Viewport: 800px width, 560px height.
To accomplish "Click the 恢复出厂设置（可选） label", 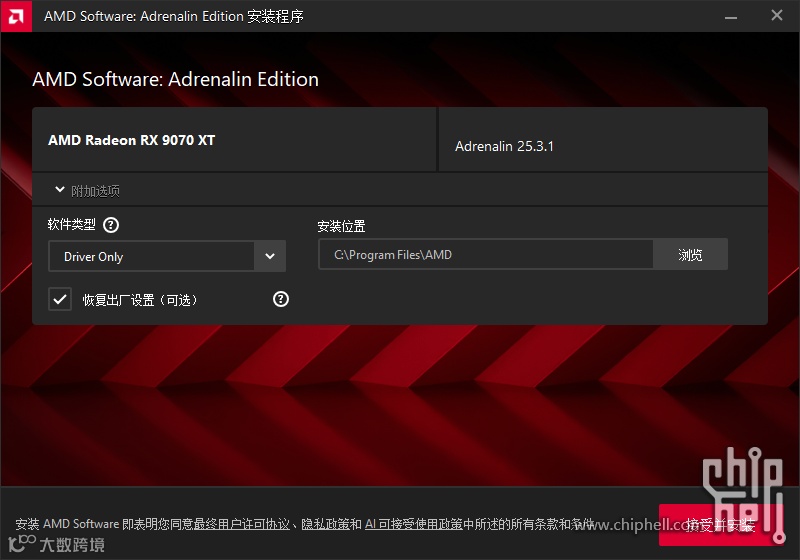I will tap(140, 300).
